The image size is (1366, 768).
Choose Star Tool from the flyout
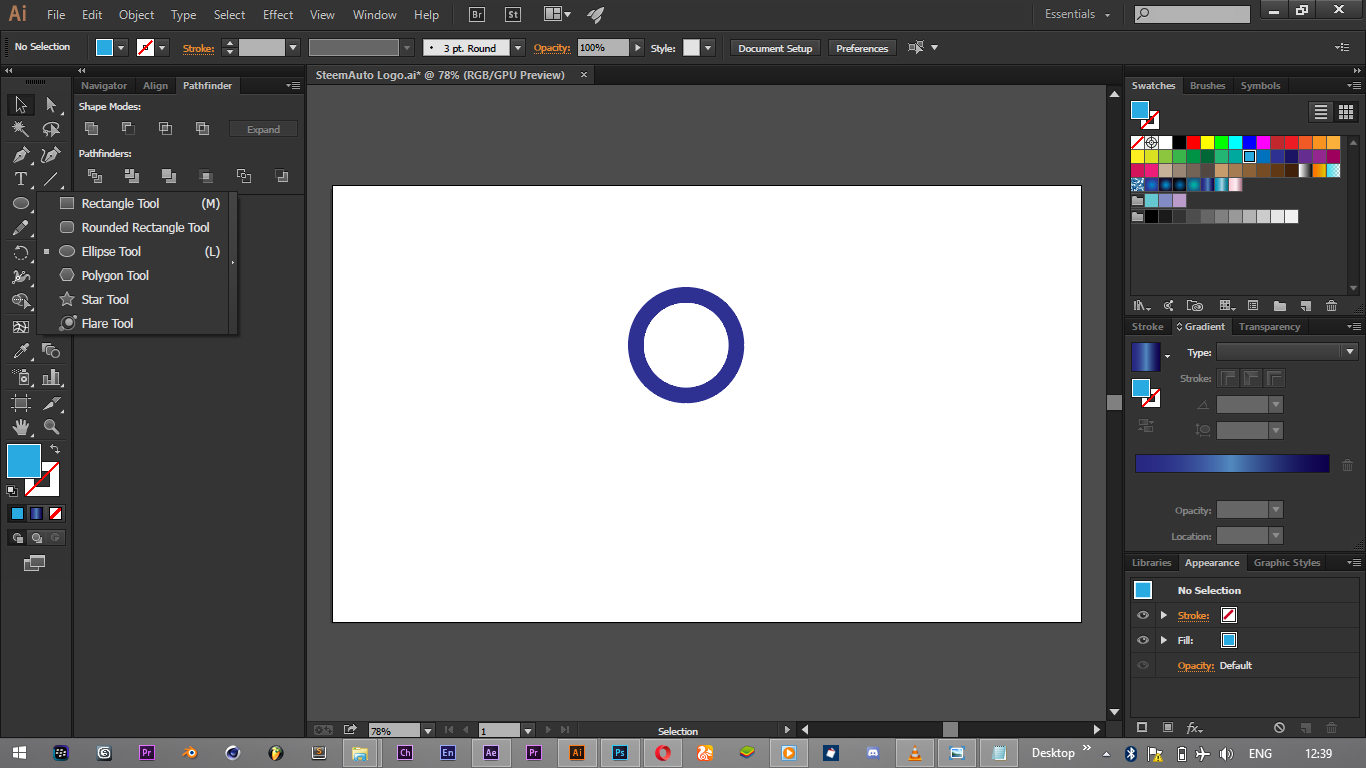105,299
